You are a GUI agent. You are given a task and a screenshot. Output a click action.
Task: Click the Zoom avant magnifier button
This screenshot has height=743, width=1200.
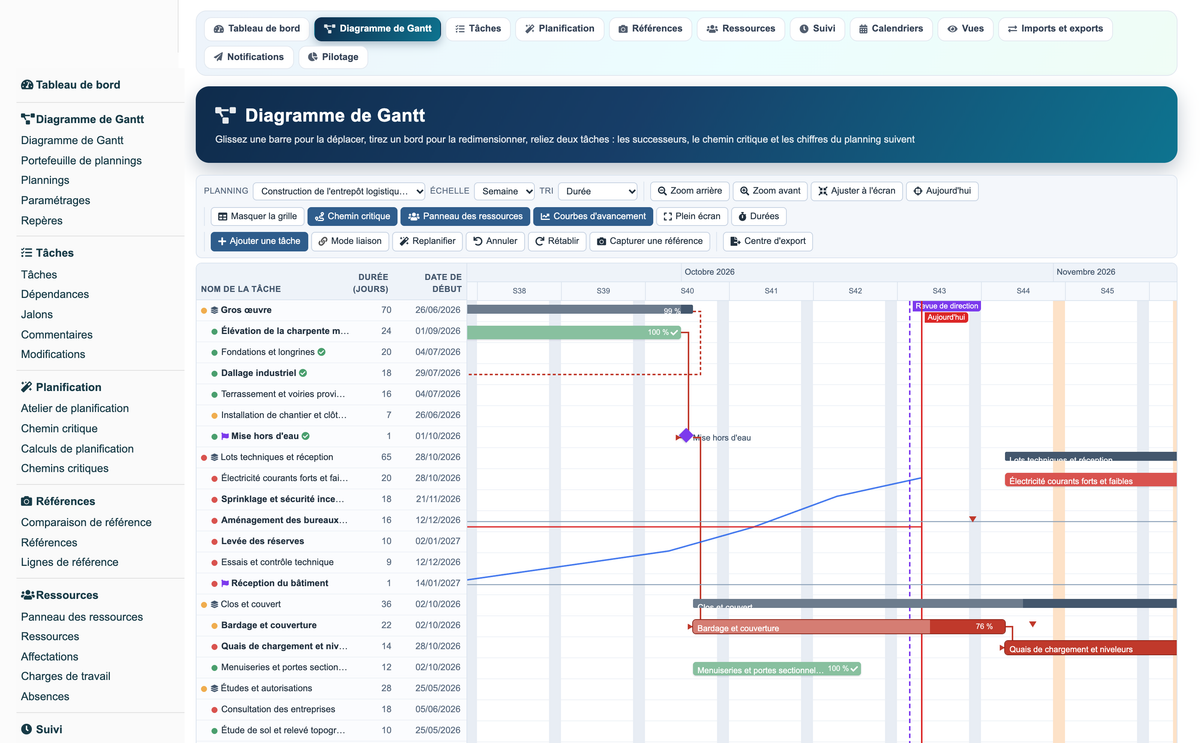coord(770,191)
